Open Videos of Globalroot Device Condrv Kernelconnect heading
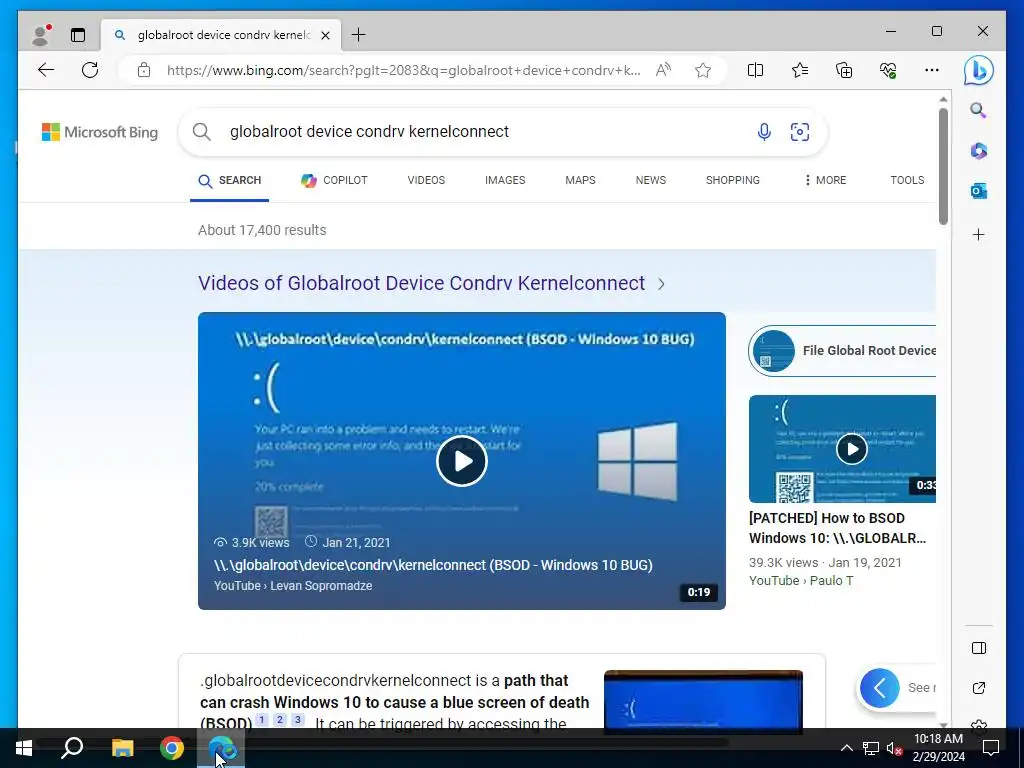Viewport: 1024px width, 768px height. coord(421,283)
